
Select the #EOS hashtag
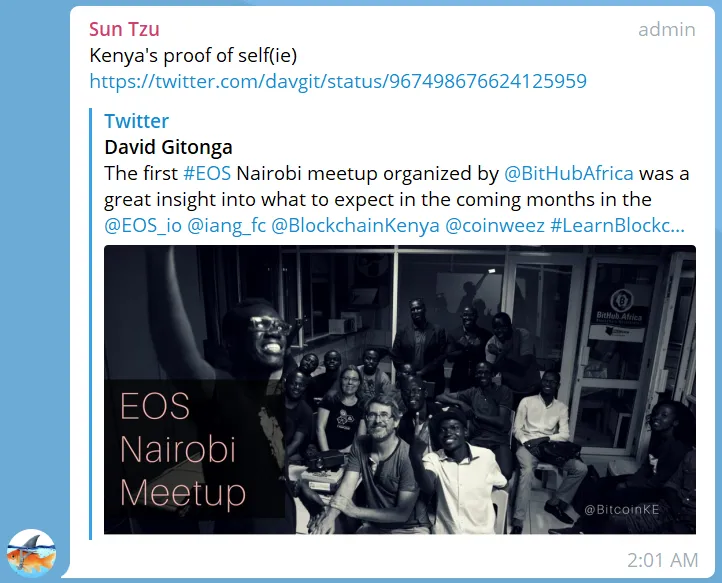(207, 174)
